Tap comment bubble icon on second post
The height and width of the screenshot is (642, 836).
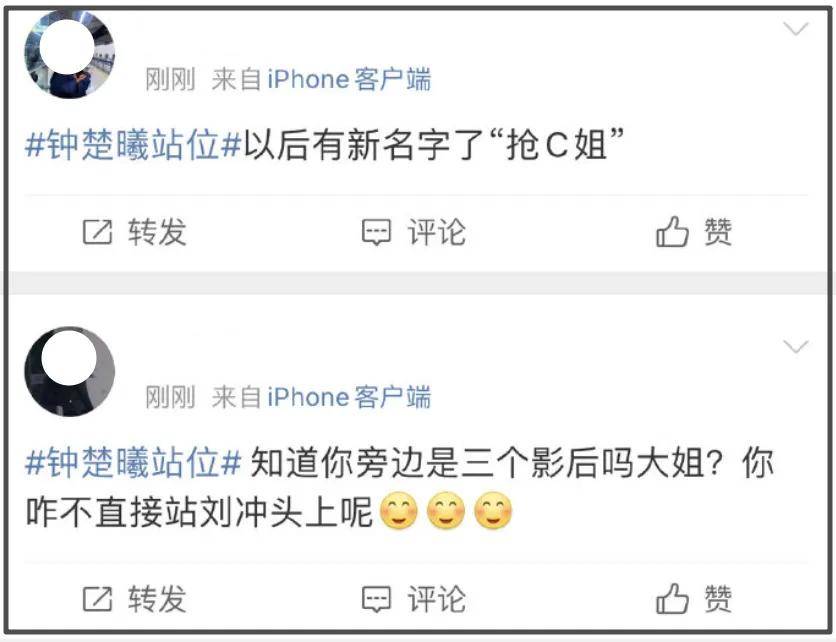[x=376, y=599]
